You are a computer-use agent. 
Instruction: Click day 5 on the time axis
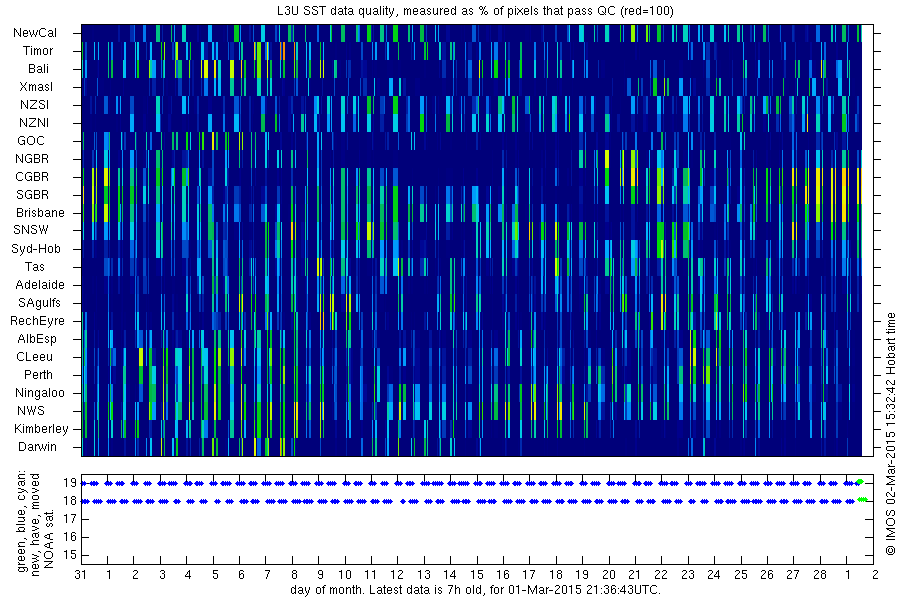pos(215,575)
